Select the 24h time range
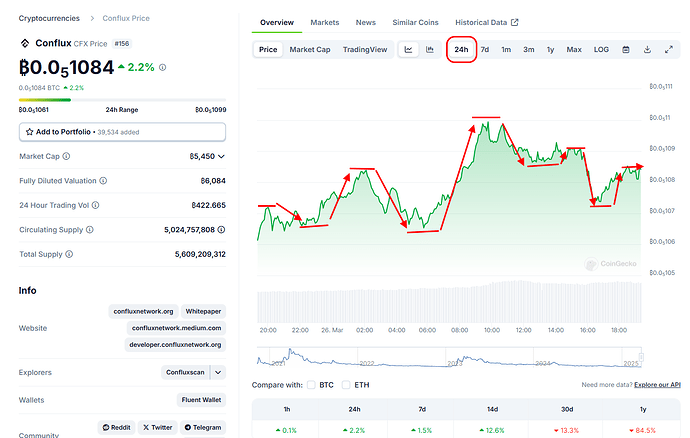This screenshot has width=690, height=438. pos(461,50)
